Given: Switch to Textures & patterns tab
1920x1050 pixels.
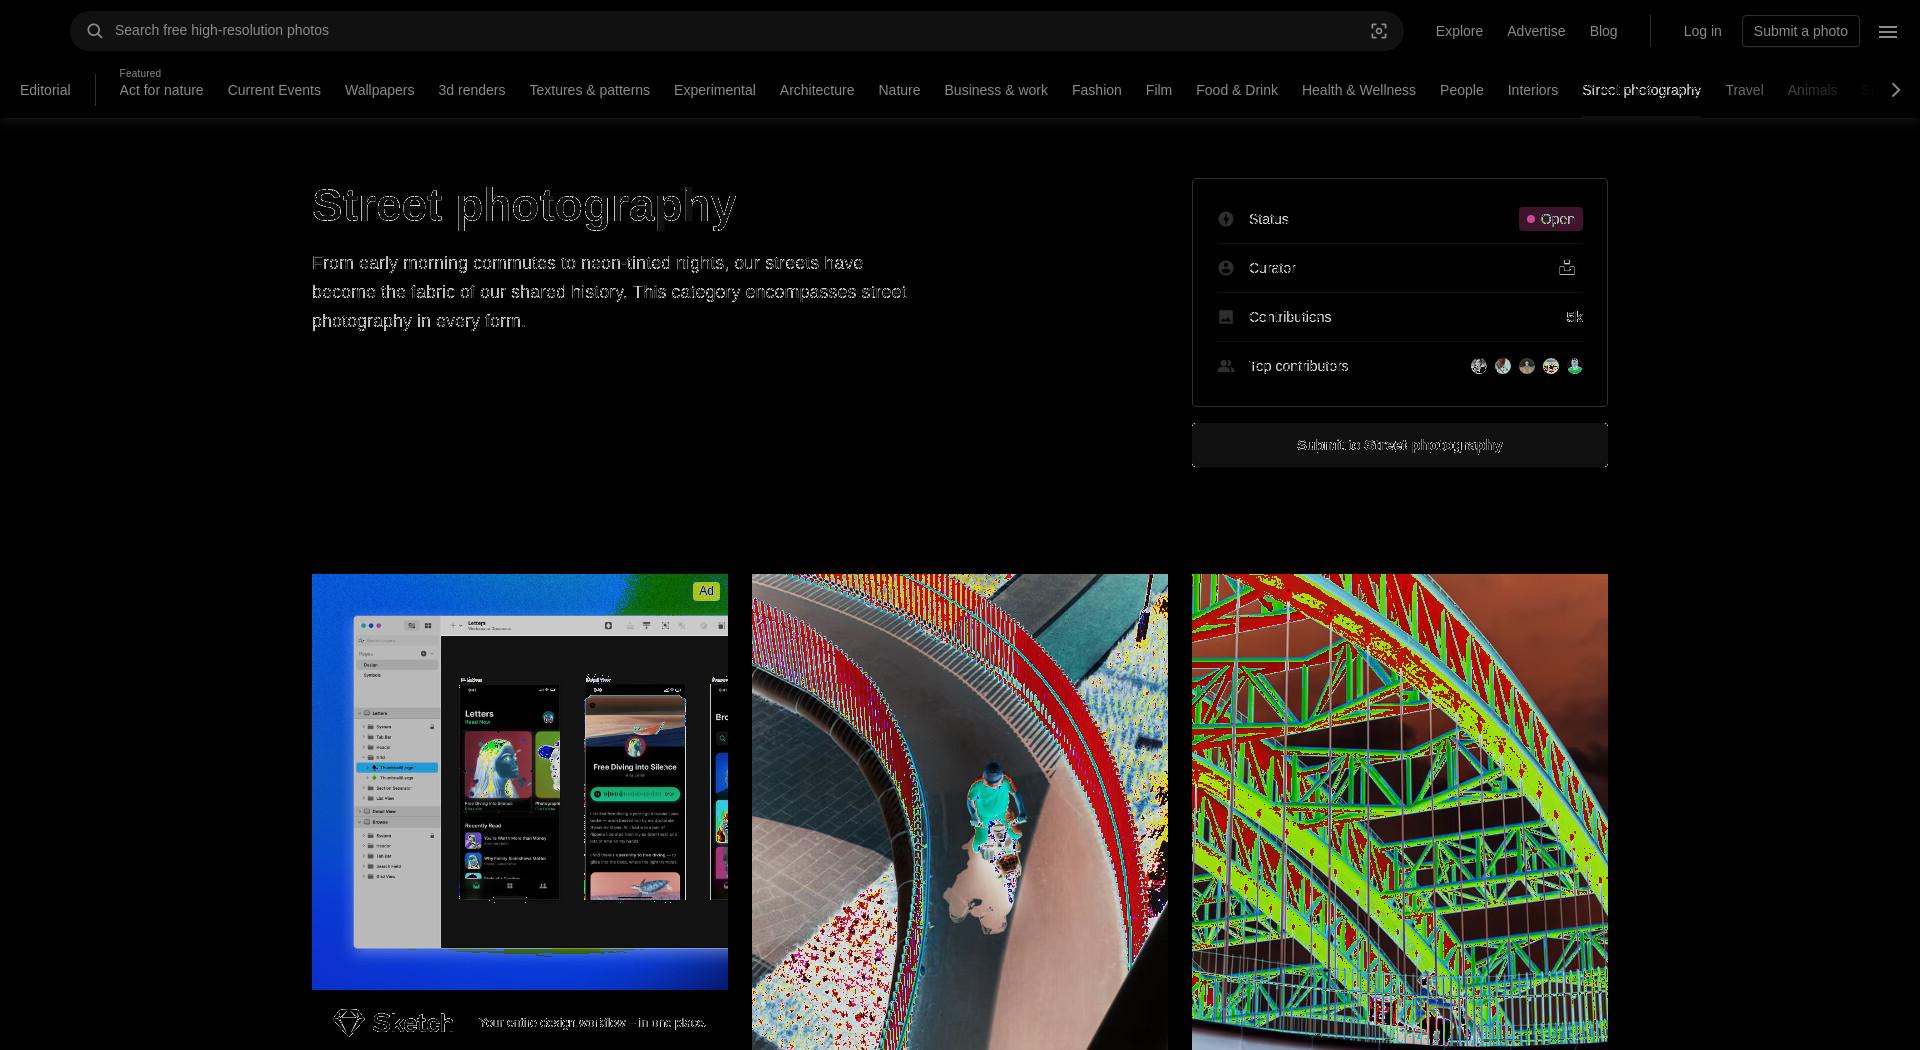Looking at the screenshot, I should [x=589, y=90].
